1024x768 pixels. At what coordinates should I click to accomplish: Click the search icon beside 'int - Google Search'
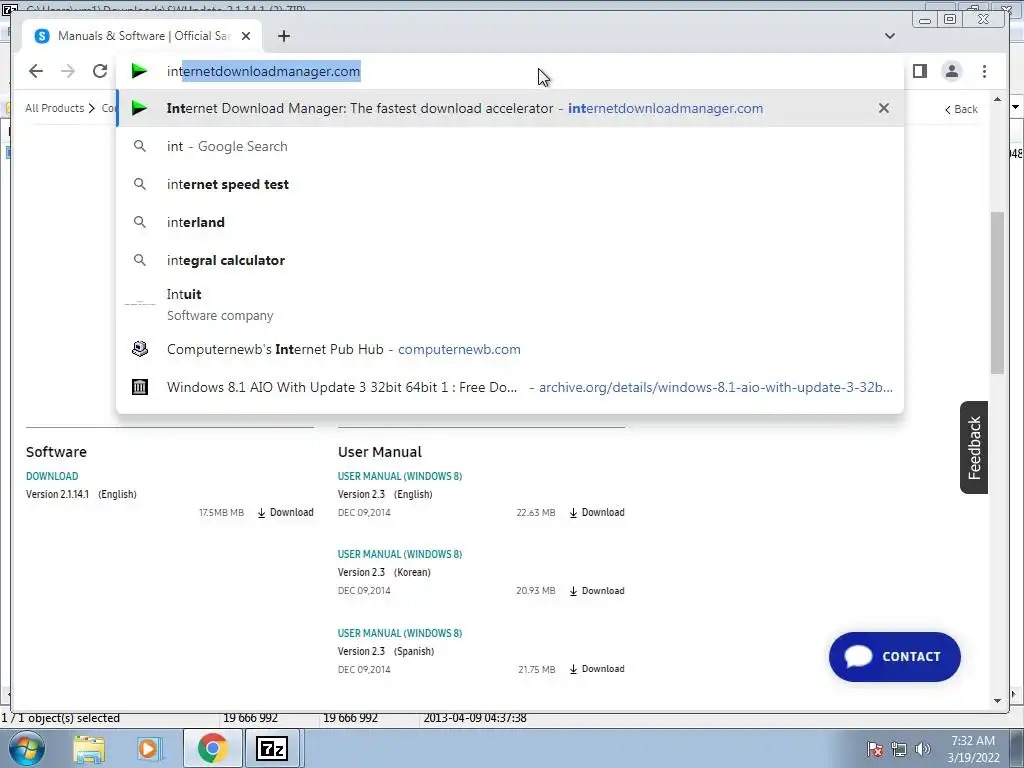140,146
